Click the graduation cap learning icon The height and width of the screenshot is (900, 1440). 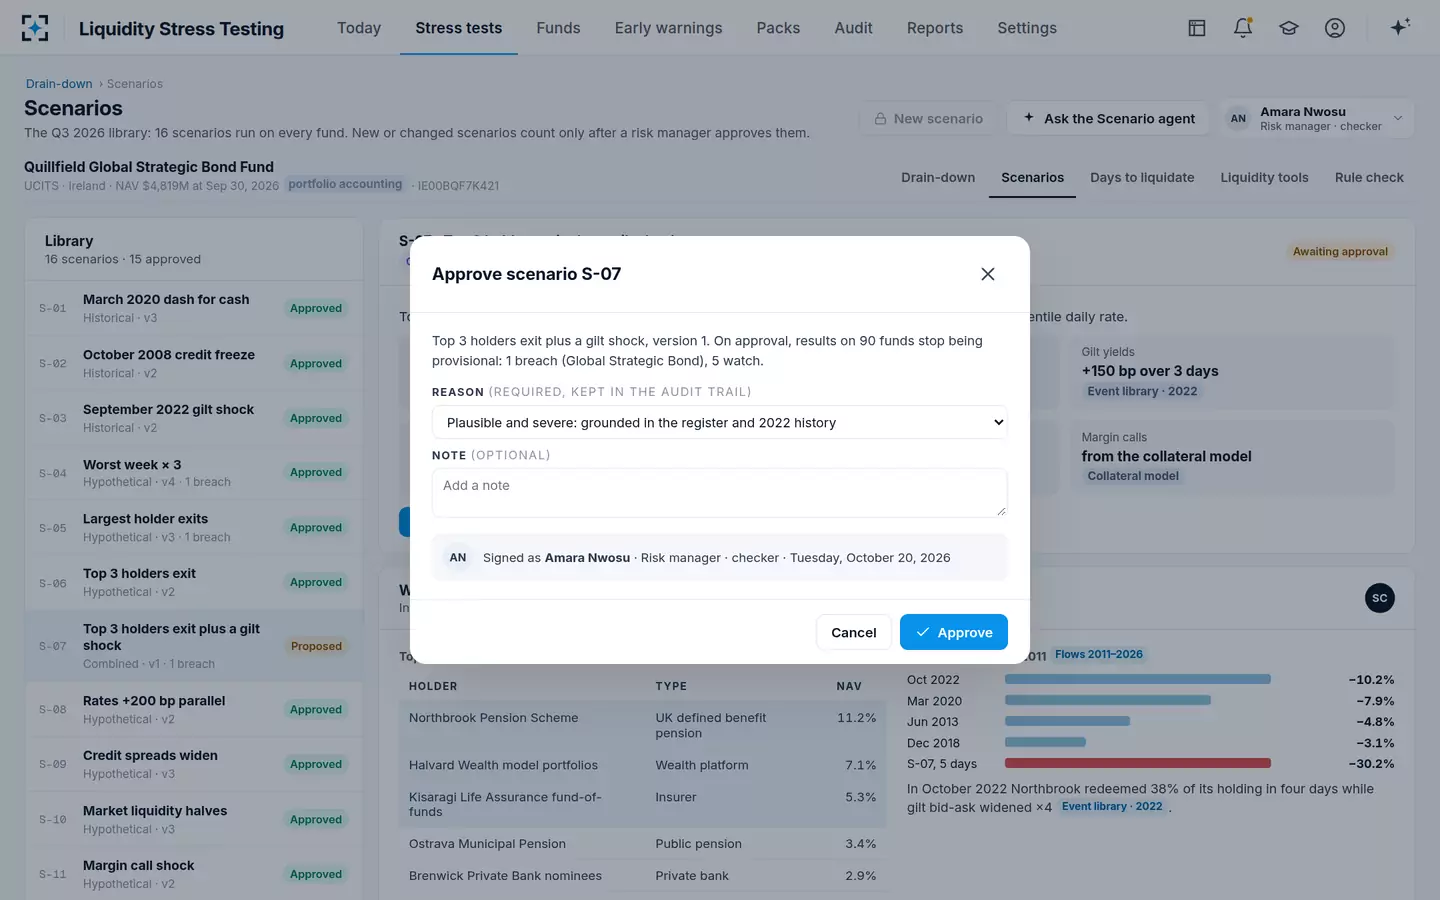pos(1289,28)
